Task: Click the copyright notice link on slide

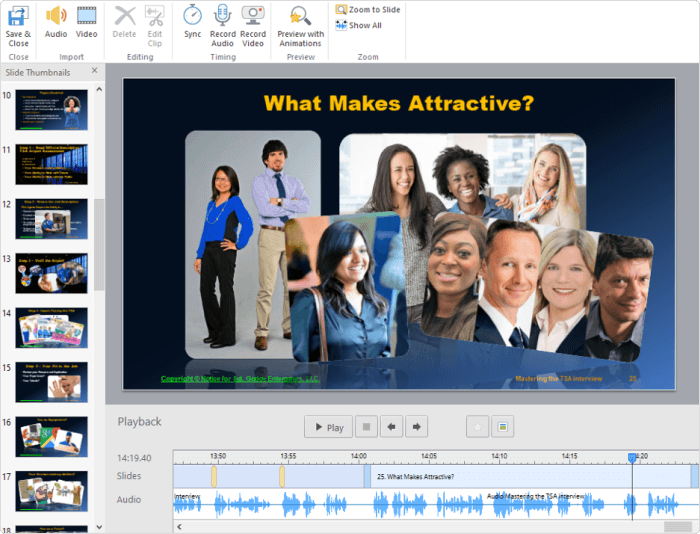Action: tap(240, 379)
